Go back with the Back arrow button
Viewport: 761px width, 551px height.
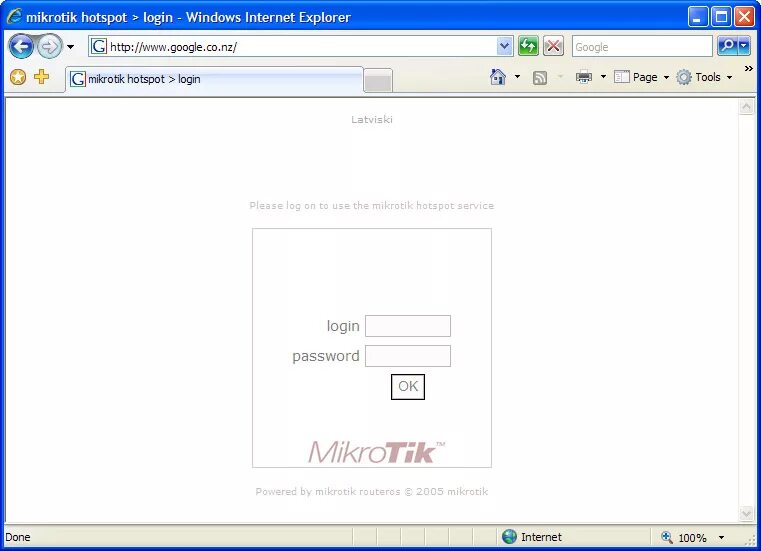tap(21, 47)
